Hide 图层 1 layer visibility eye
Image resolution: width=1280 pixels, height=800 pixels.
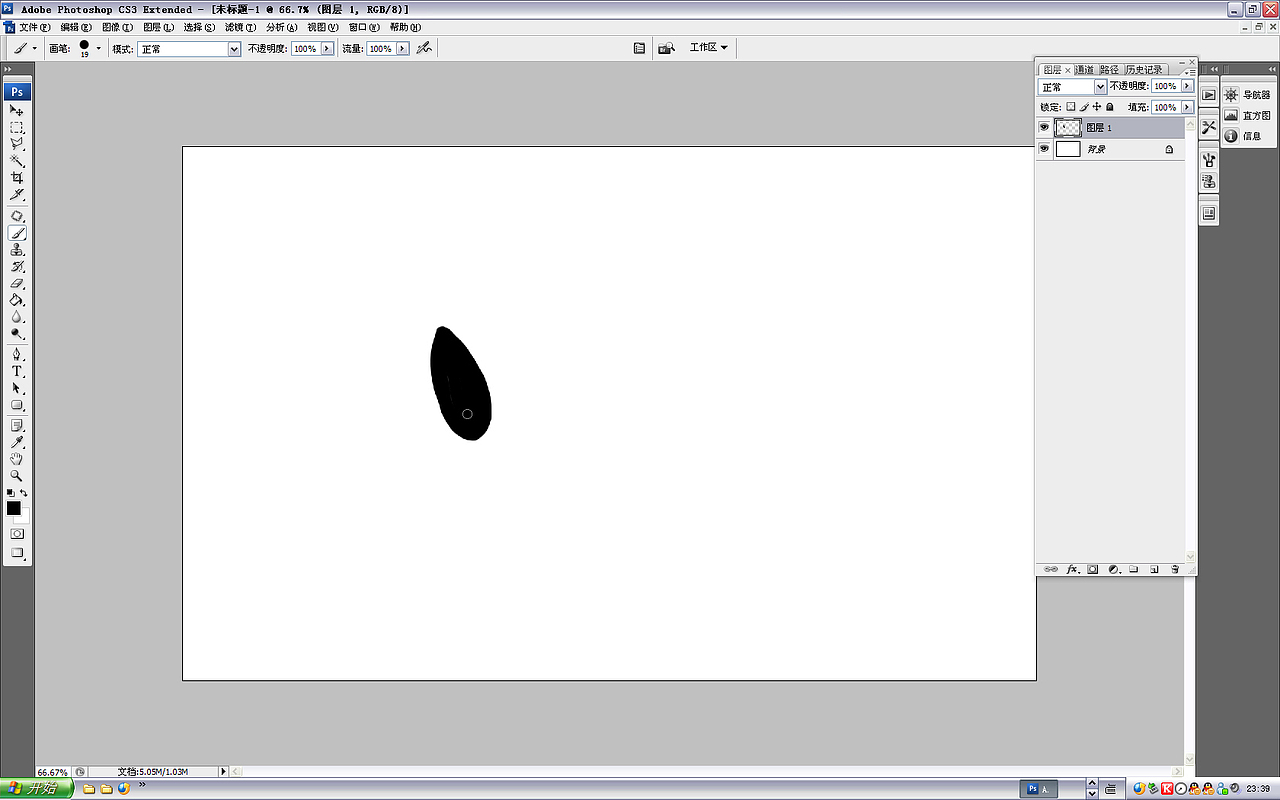[1044, 128]
